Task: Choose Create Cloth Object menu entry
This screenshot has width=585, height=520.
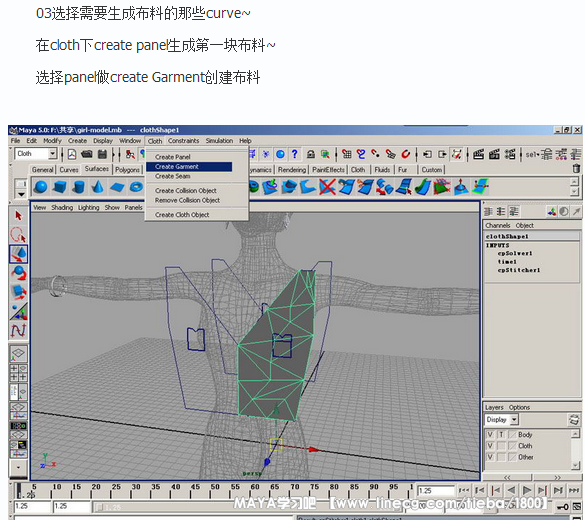Action: (x=182, y=215)
